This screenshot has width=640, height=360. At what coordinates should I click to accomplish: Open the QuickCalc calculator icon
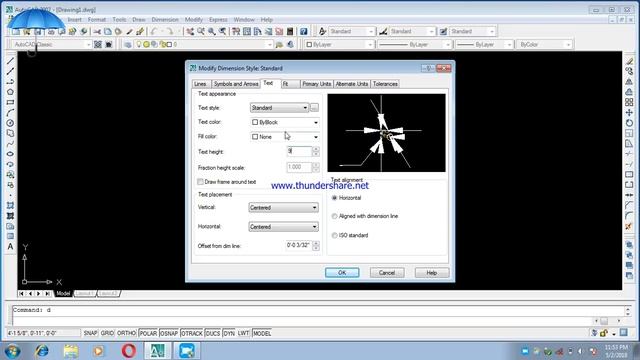[290, 31]
